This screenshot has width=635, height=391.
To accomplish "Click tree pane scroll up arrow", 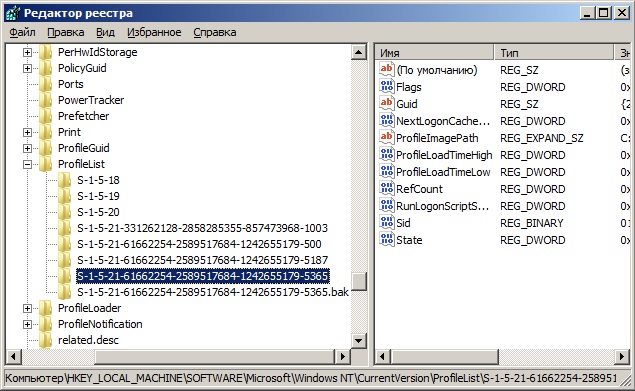I will [x=358, y=52].
